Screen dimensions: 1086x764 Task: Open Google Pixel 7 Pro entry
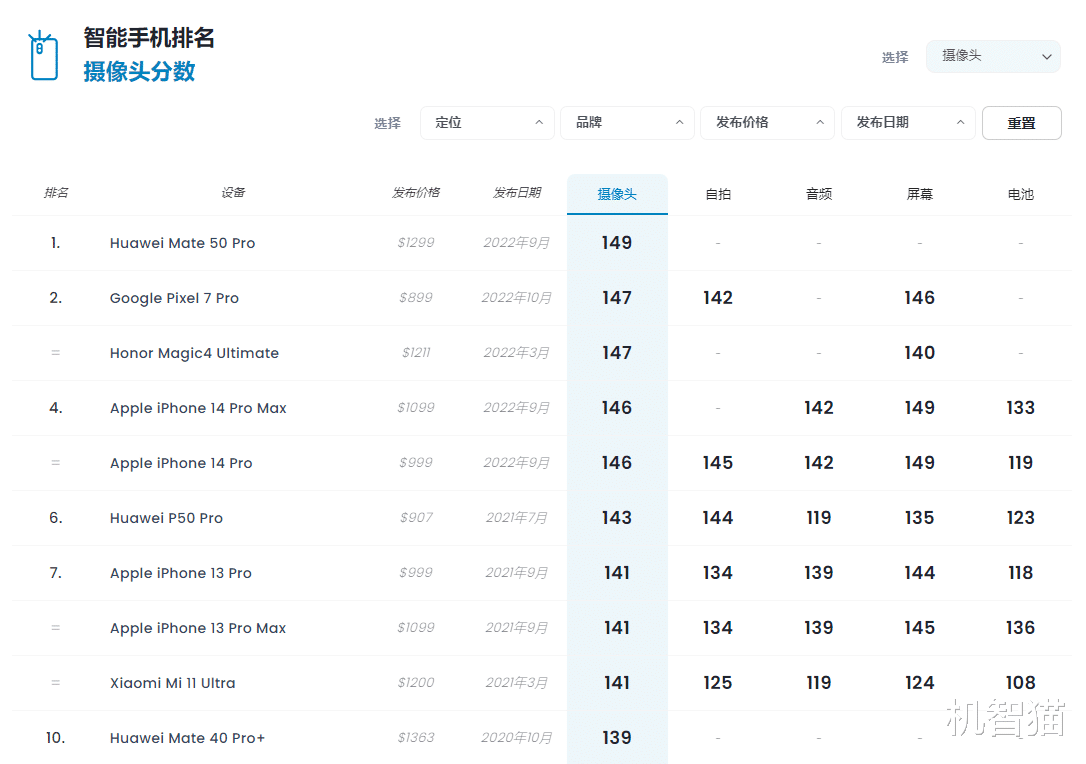click(x=174, y=299)
